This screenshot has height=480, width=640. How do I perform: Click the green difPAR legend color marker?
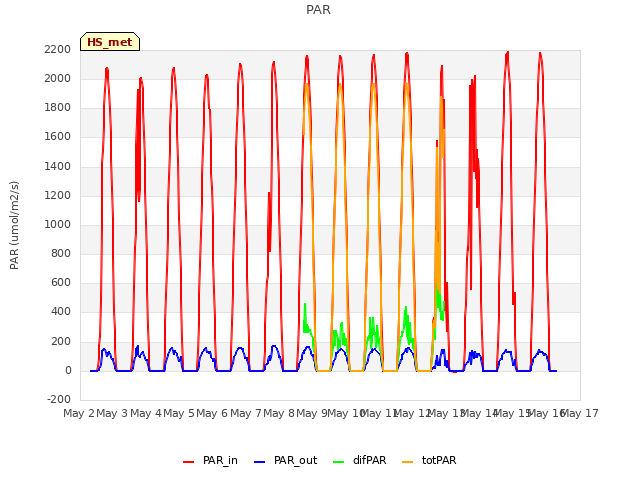click(x=338, y=462)
